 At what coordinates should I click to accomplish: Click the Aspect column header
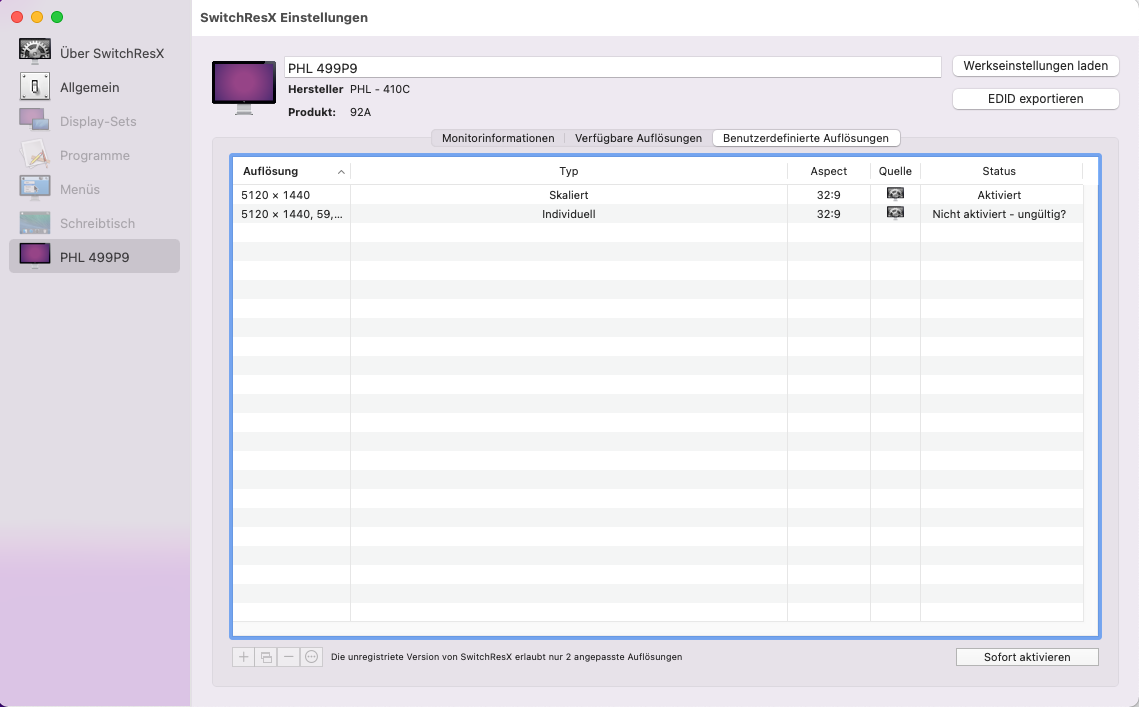(829, 171)
